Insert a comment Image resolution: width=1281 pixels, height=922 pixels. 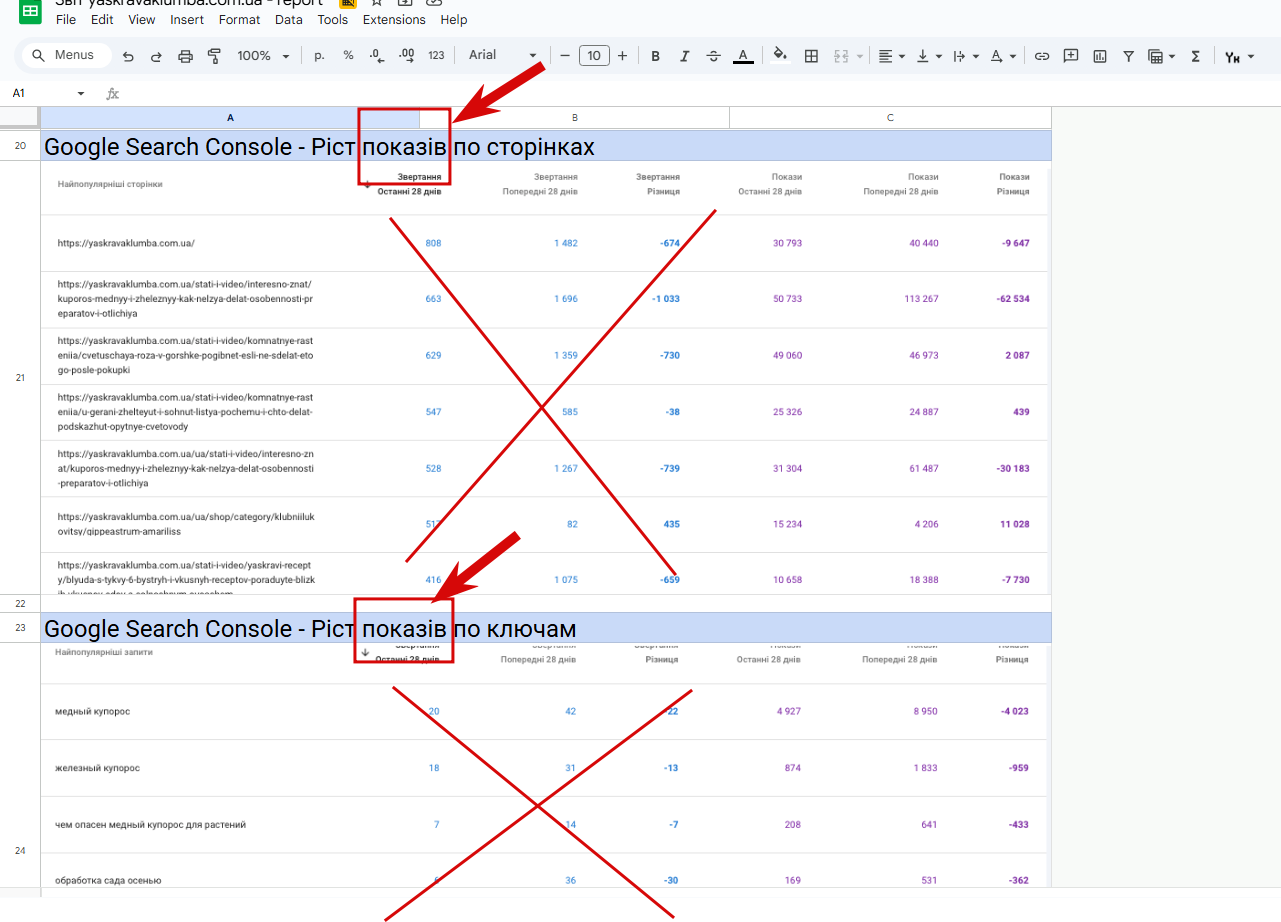point(1071,56)
